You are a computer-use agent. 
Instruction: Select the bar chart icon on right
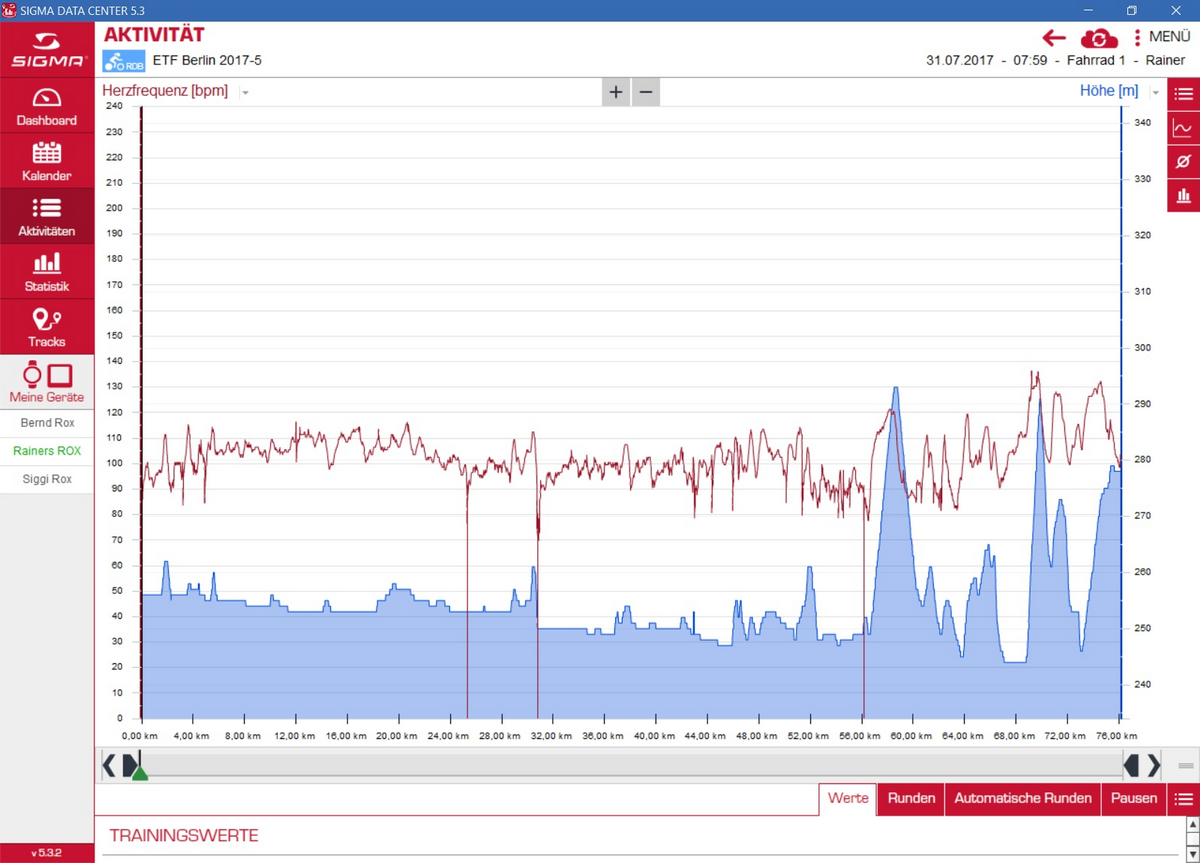point(1183,196)
